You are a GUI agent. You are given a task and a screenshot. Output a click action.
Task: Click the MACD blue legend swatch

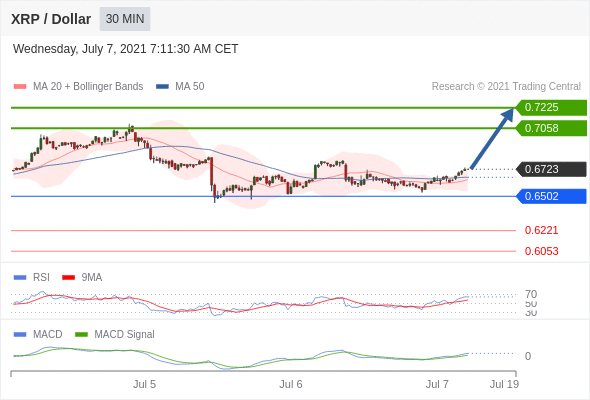20,335
